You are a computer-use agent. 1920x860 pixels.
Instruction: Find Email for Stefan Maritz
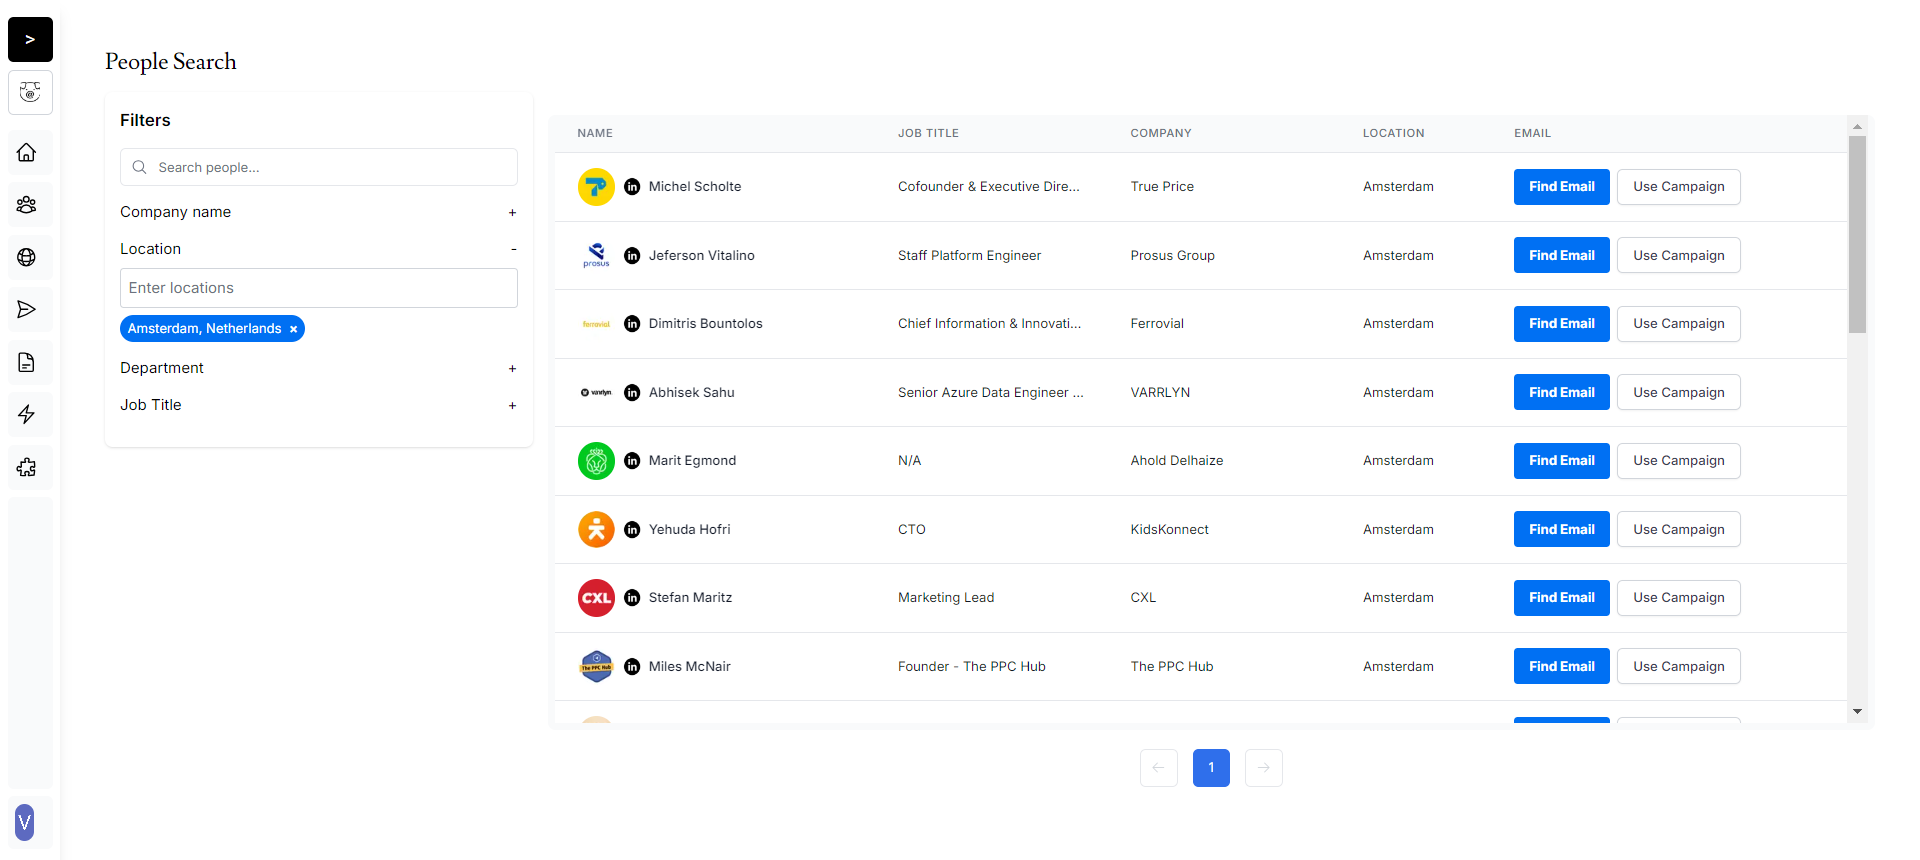[1561, 598]
